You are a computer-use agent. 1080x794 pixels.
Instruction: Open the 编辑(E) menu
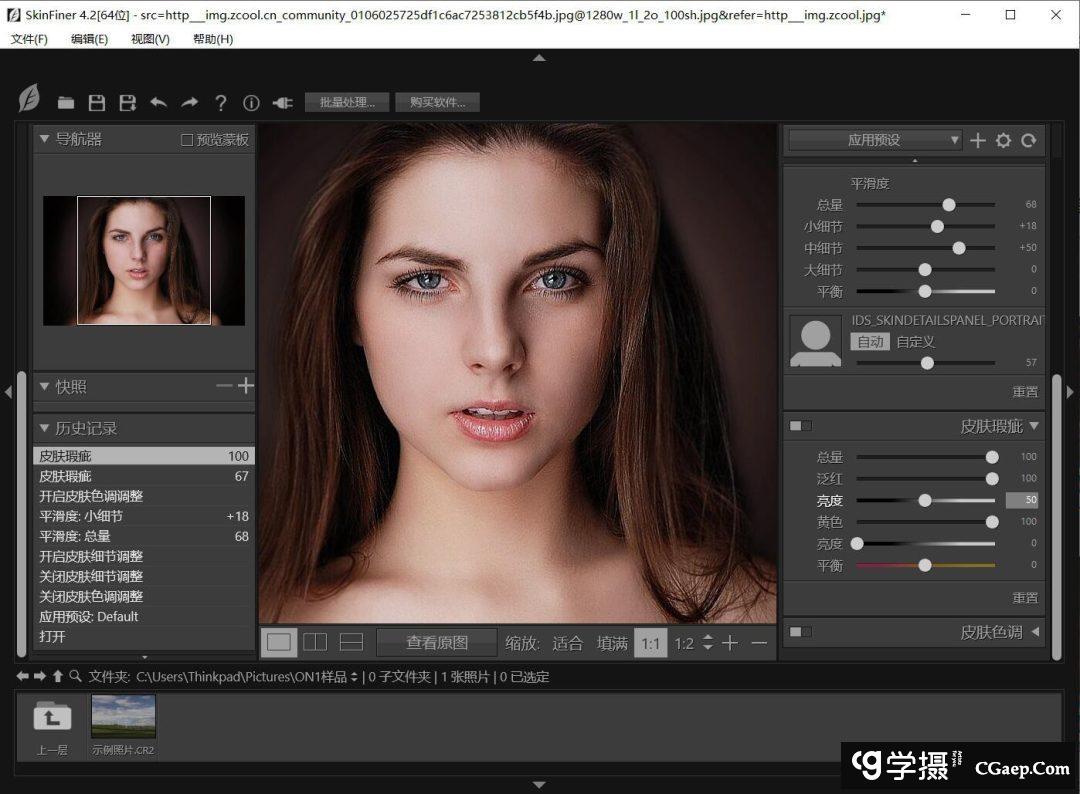click(89, 39)
